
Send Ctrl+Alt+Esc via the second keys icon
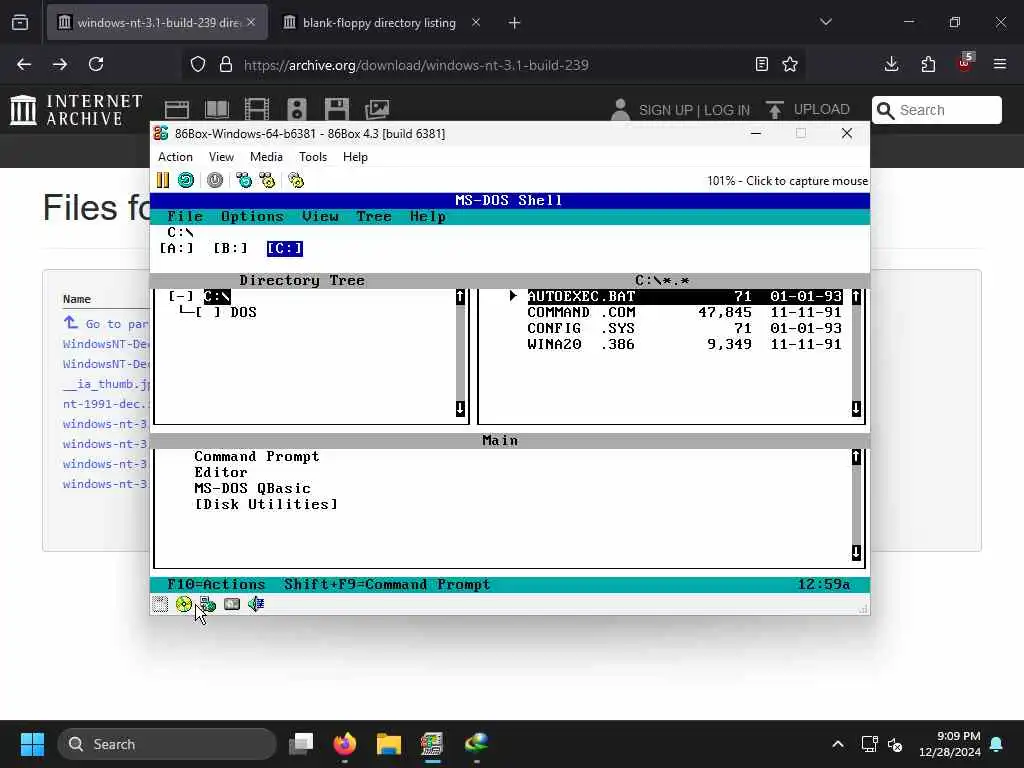(267, 180)
